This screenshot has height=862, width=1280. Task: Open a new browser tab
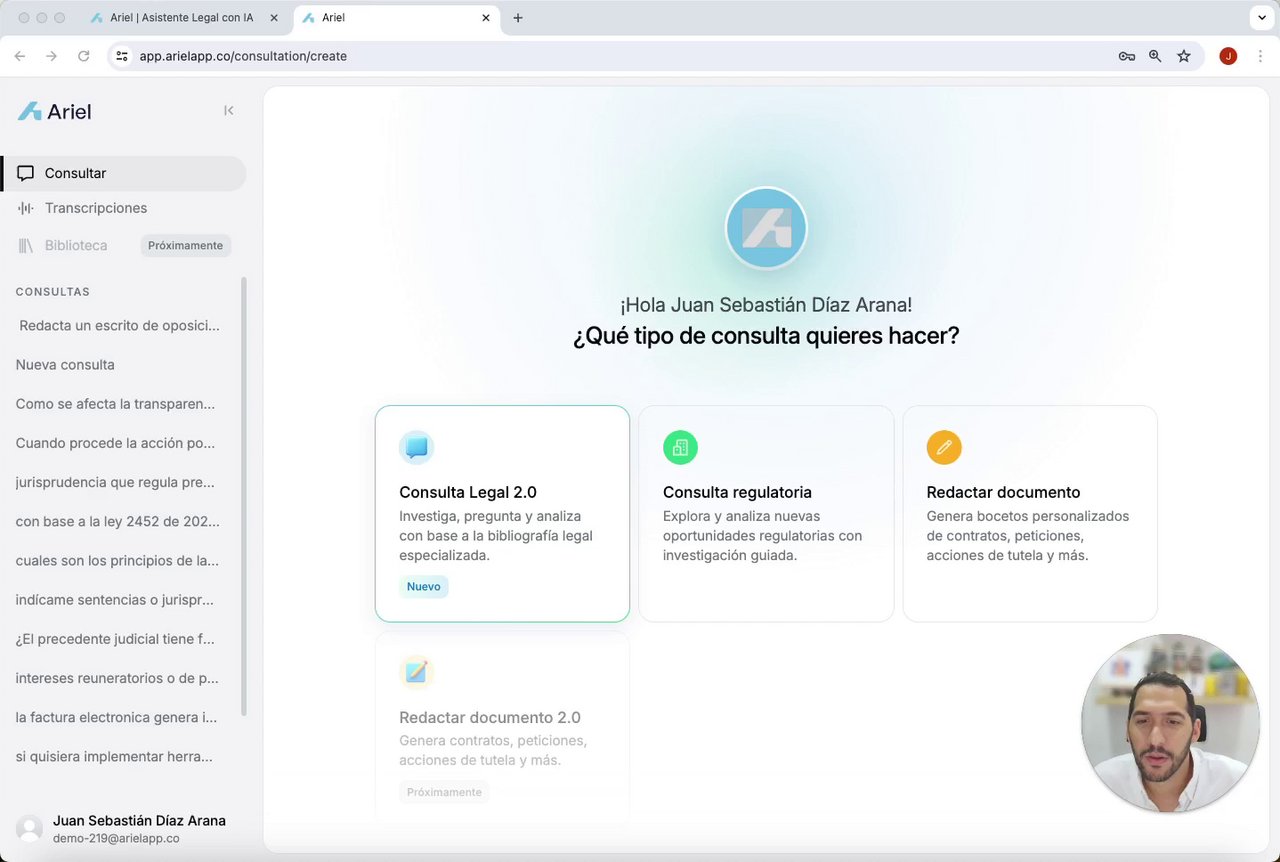coord(518,18)
